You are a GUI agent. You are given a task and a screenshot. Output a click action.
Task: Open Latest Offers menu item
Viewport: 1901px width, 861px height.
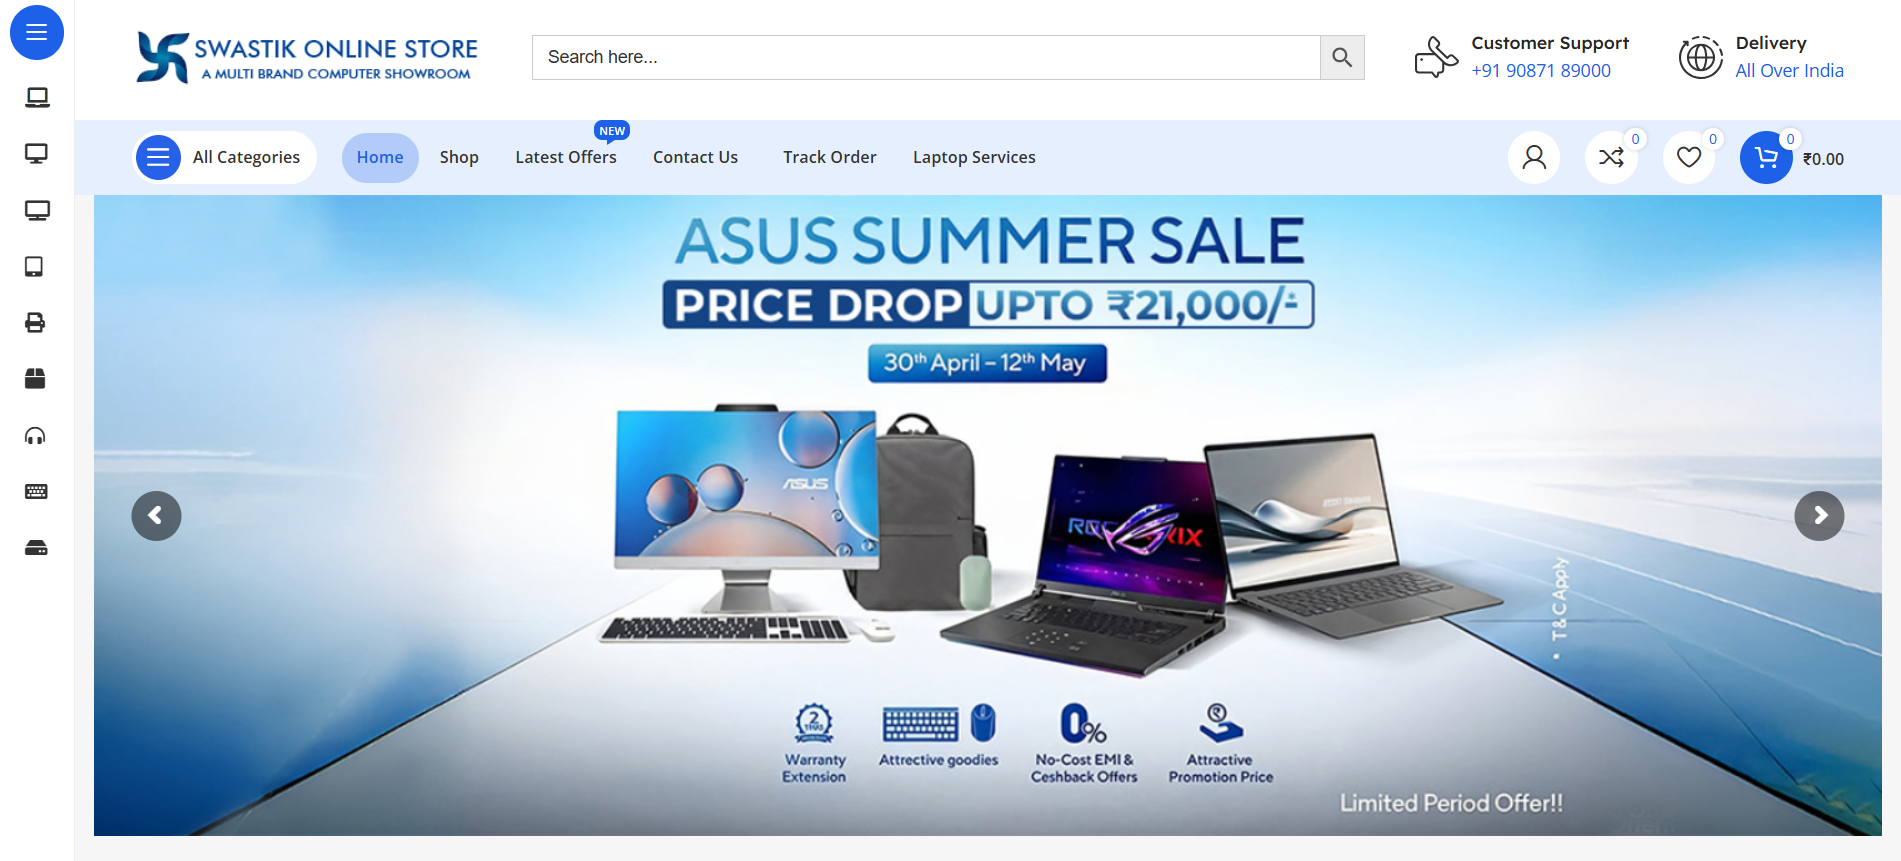tap(566, 157)
